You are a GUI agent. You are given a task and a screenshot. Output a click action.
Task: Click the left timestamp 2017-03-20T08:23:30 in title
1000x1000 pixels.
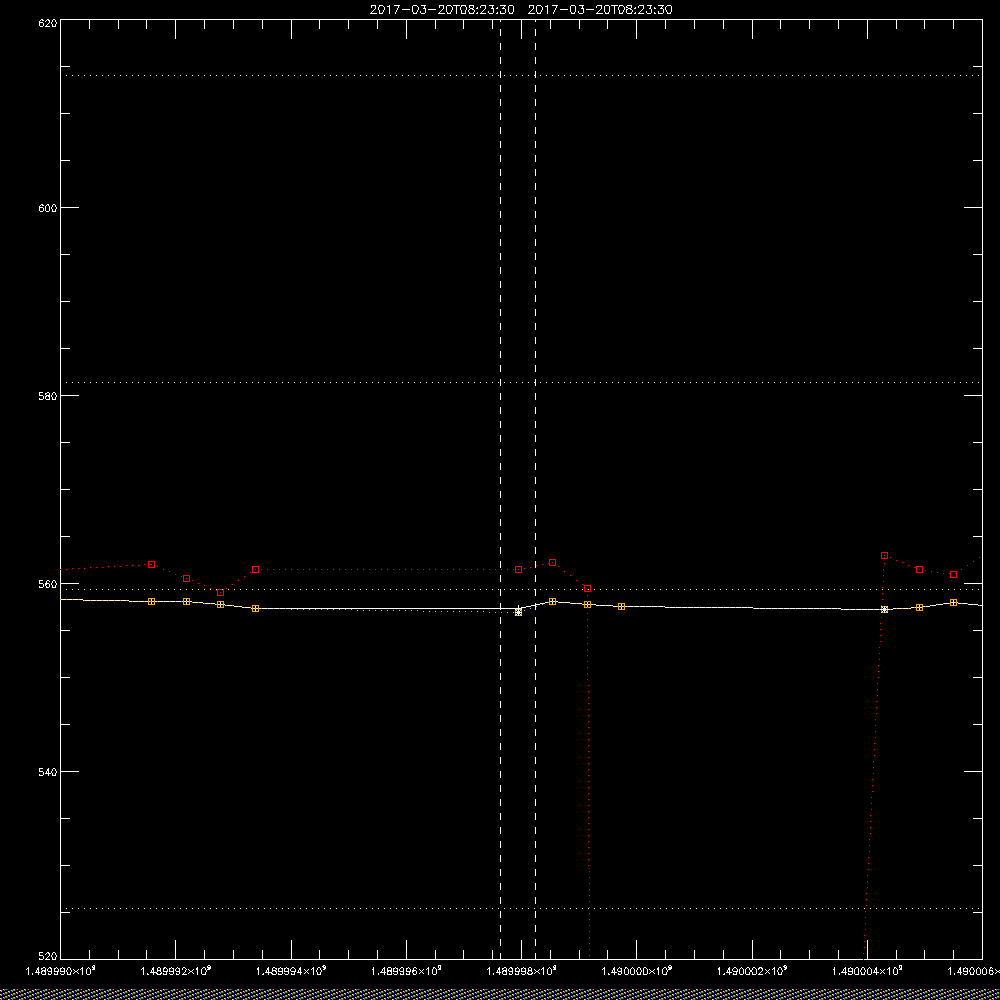coord(442,10)
